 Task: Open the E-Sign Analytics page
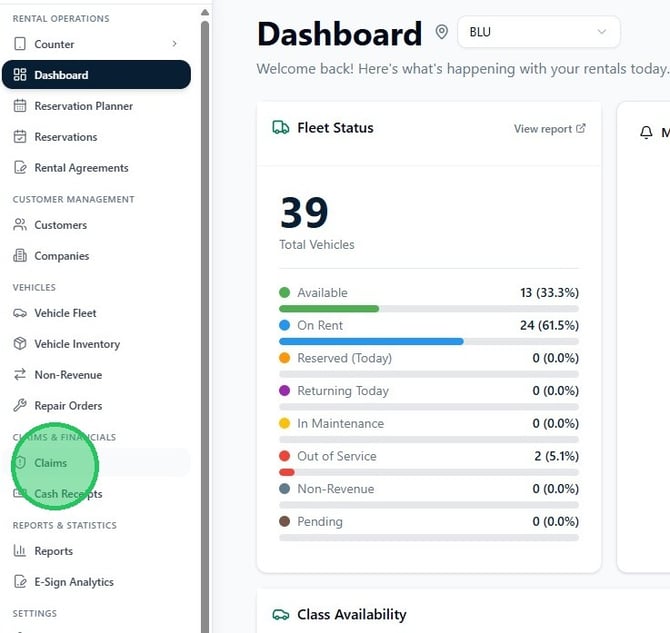[96, 582]
